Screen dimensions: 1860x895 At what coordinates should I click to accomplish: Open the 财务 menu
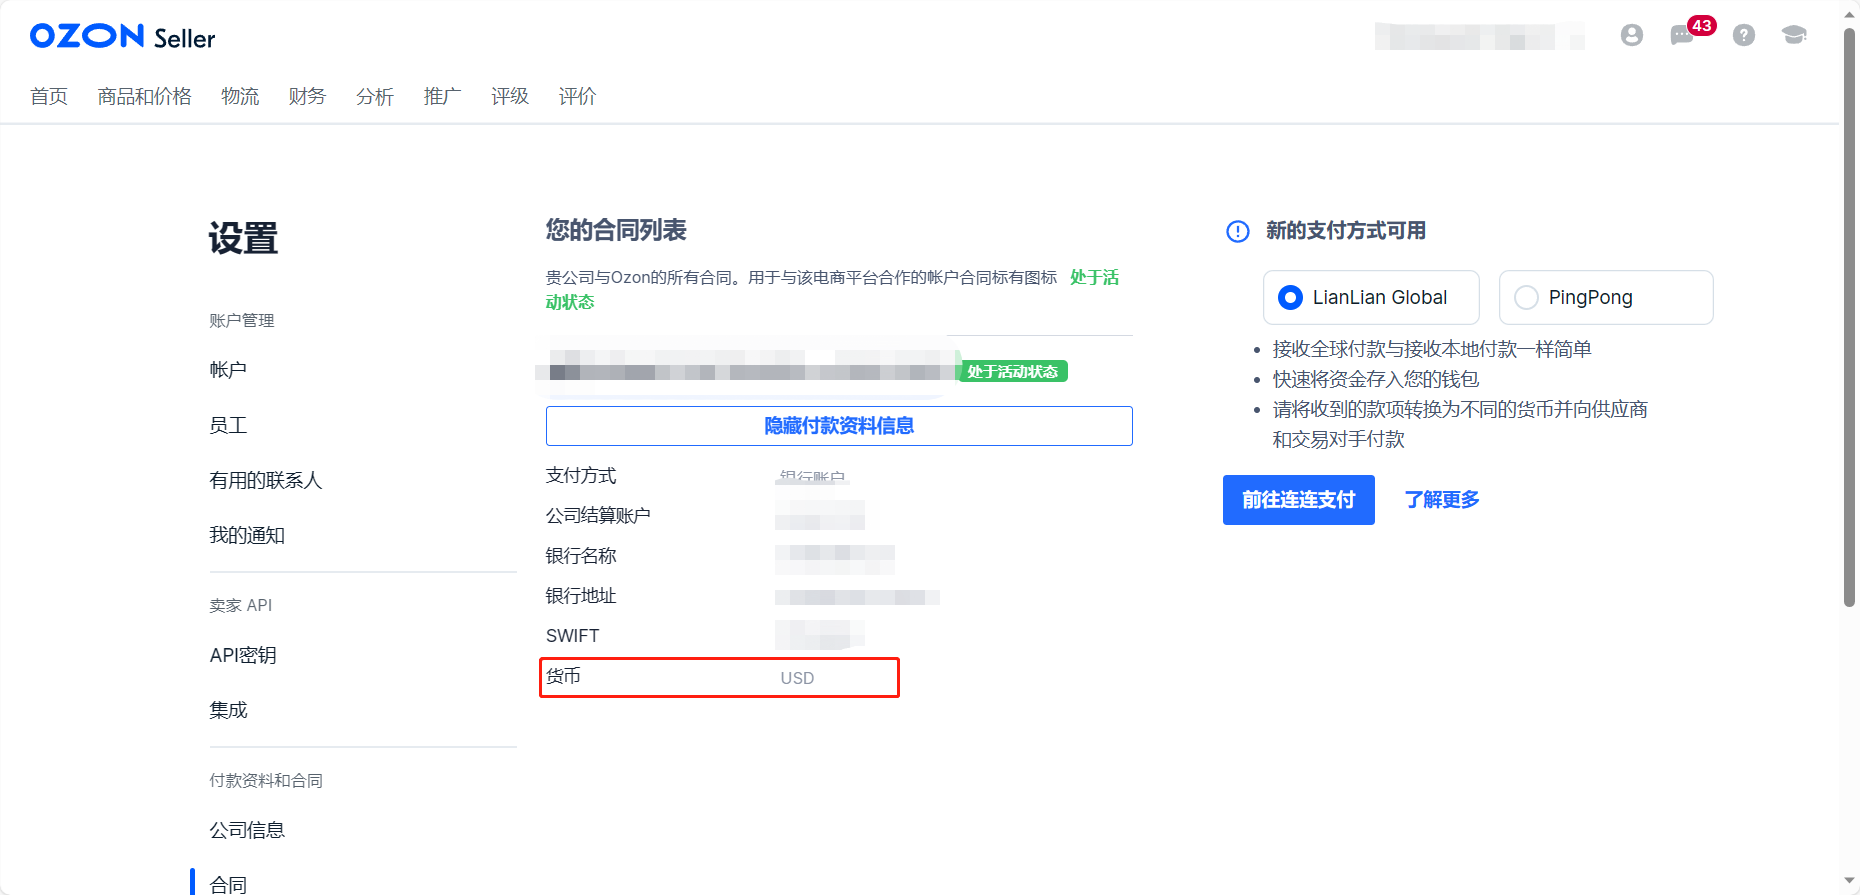307,96
